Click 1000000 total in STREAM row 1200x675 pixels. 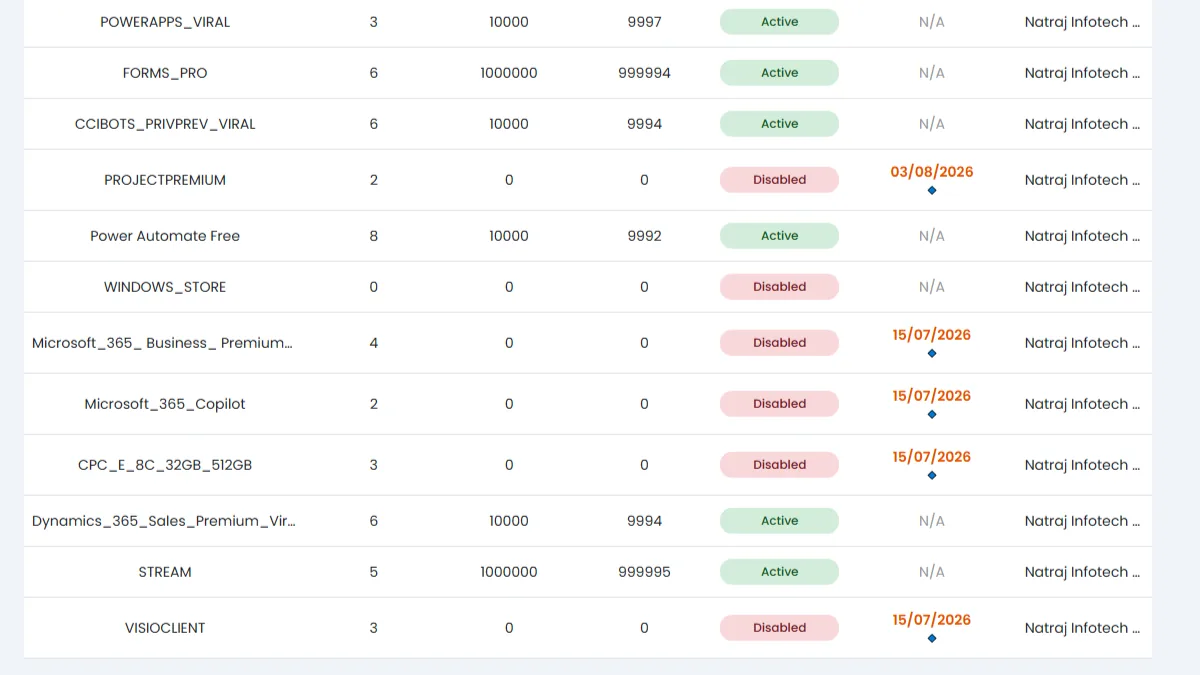(x=509, y=572)
